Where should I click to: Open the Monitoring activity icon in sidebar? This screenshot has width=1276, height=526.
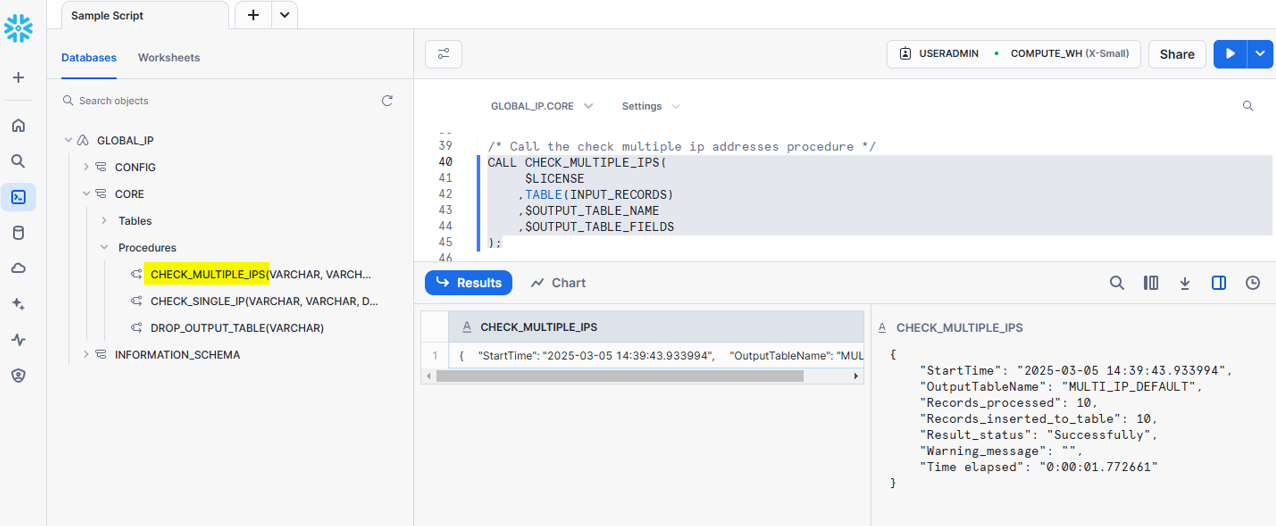click(x=18, y=340)
